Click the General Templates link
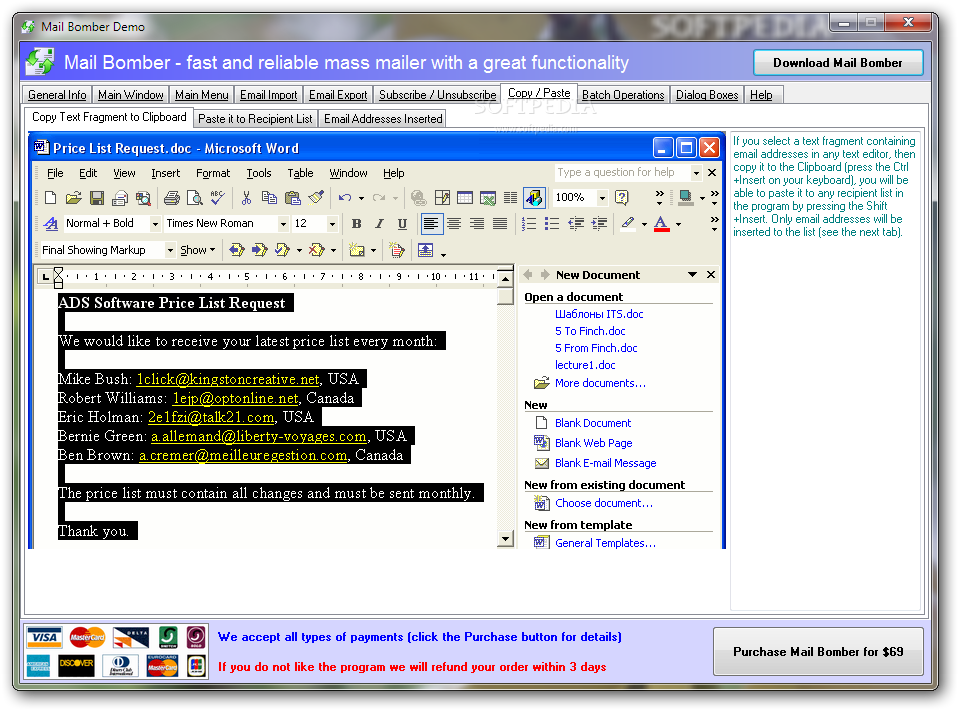Image resolution: width=959 pixels, height=711 pixels. pos(605,543)
